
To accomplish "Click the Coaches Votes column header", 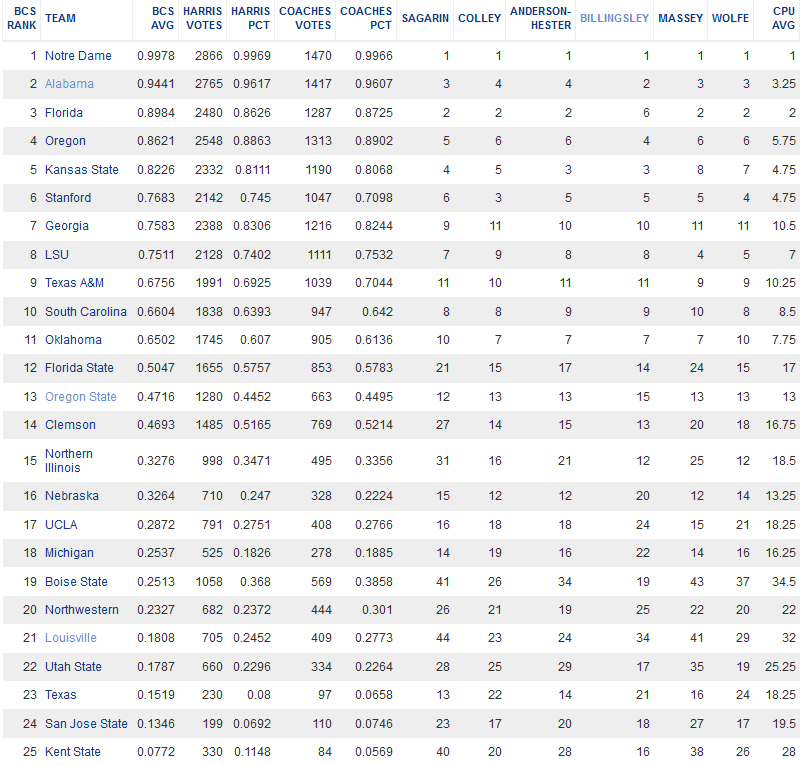I will pyautogui.click(x=307, y=18).
